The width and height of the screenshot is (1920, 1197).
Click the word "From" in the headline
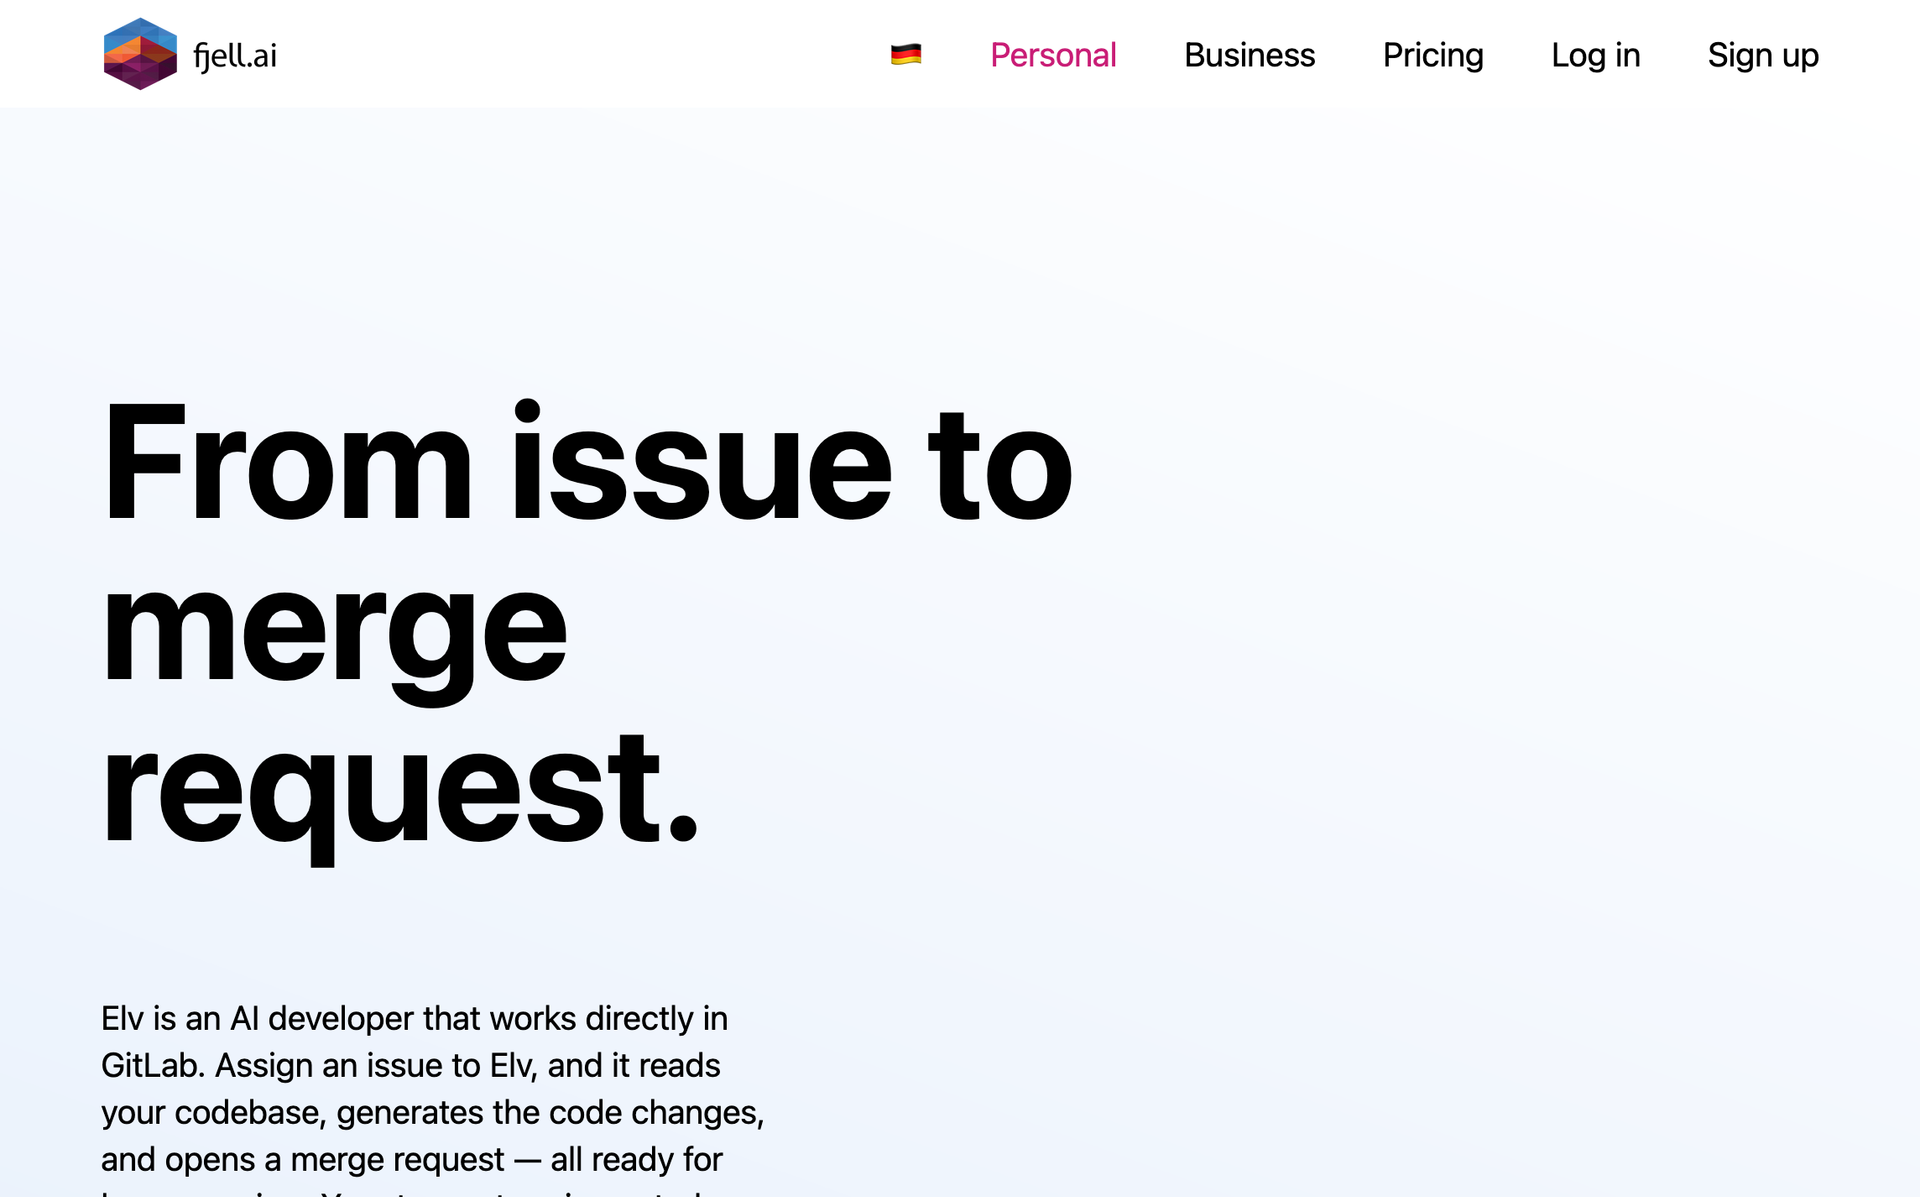click(287, 463)
